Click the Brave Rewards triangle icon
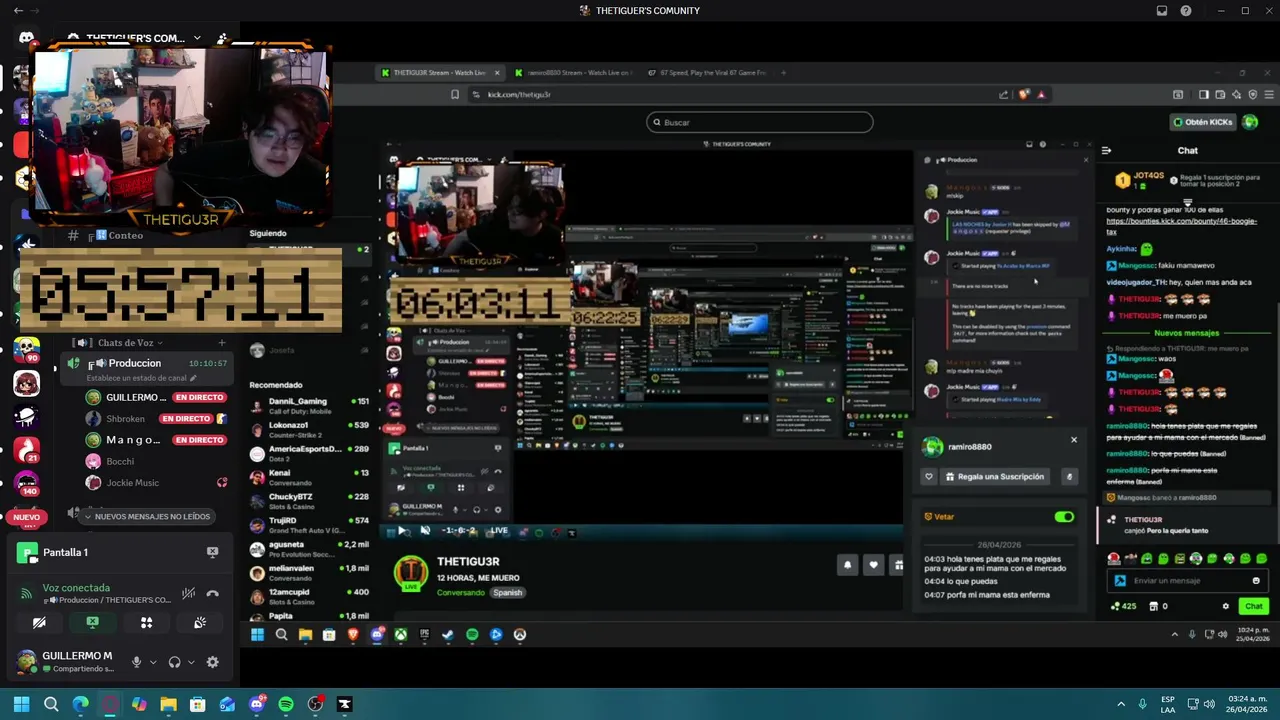1280x720 pixels. click(x=1041, y=94)
